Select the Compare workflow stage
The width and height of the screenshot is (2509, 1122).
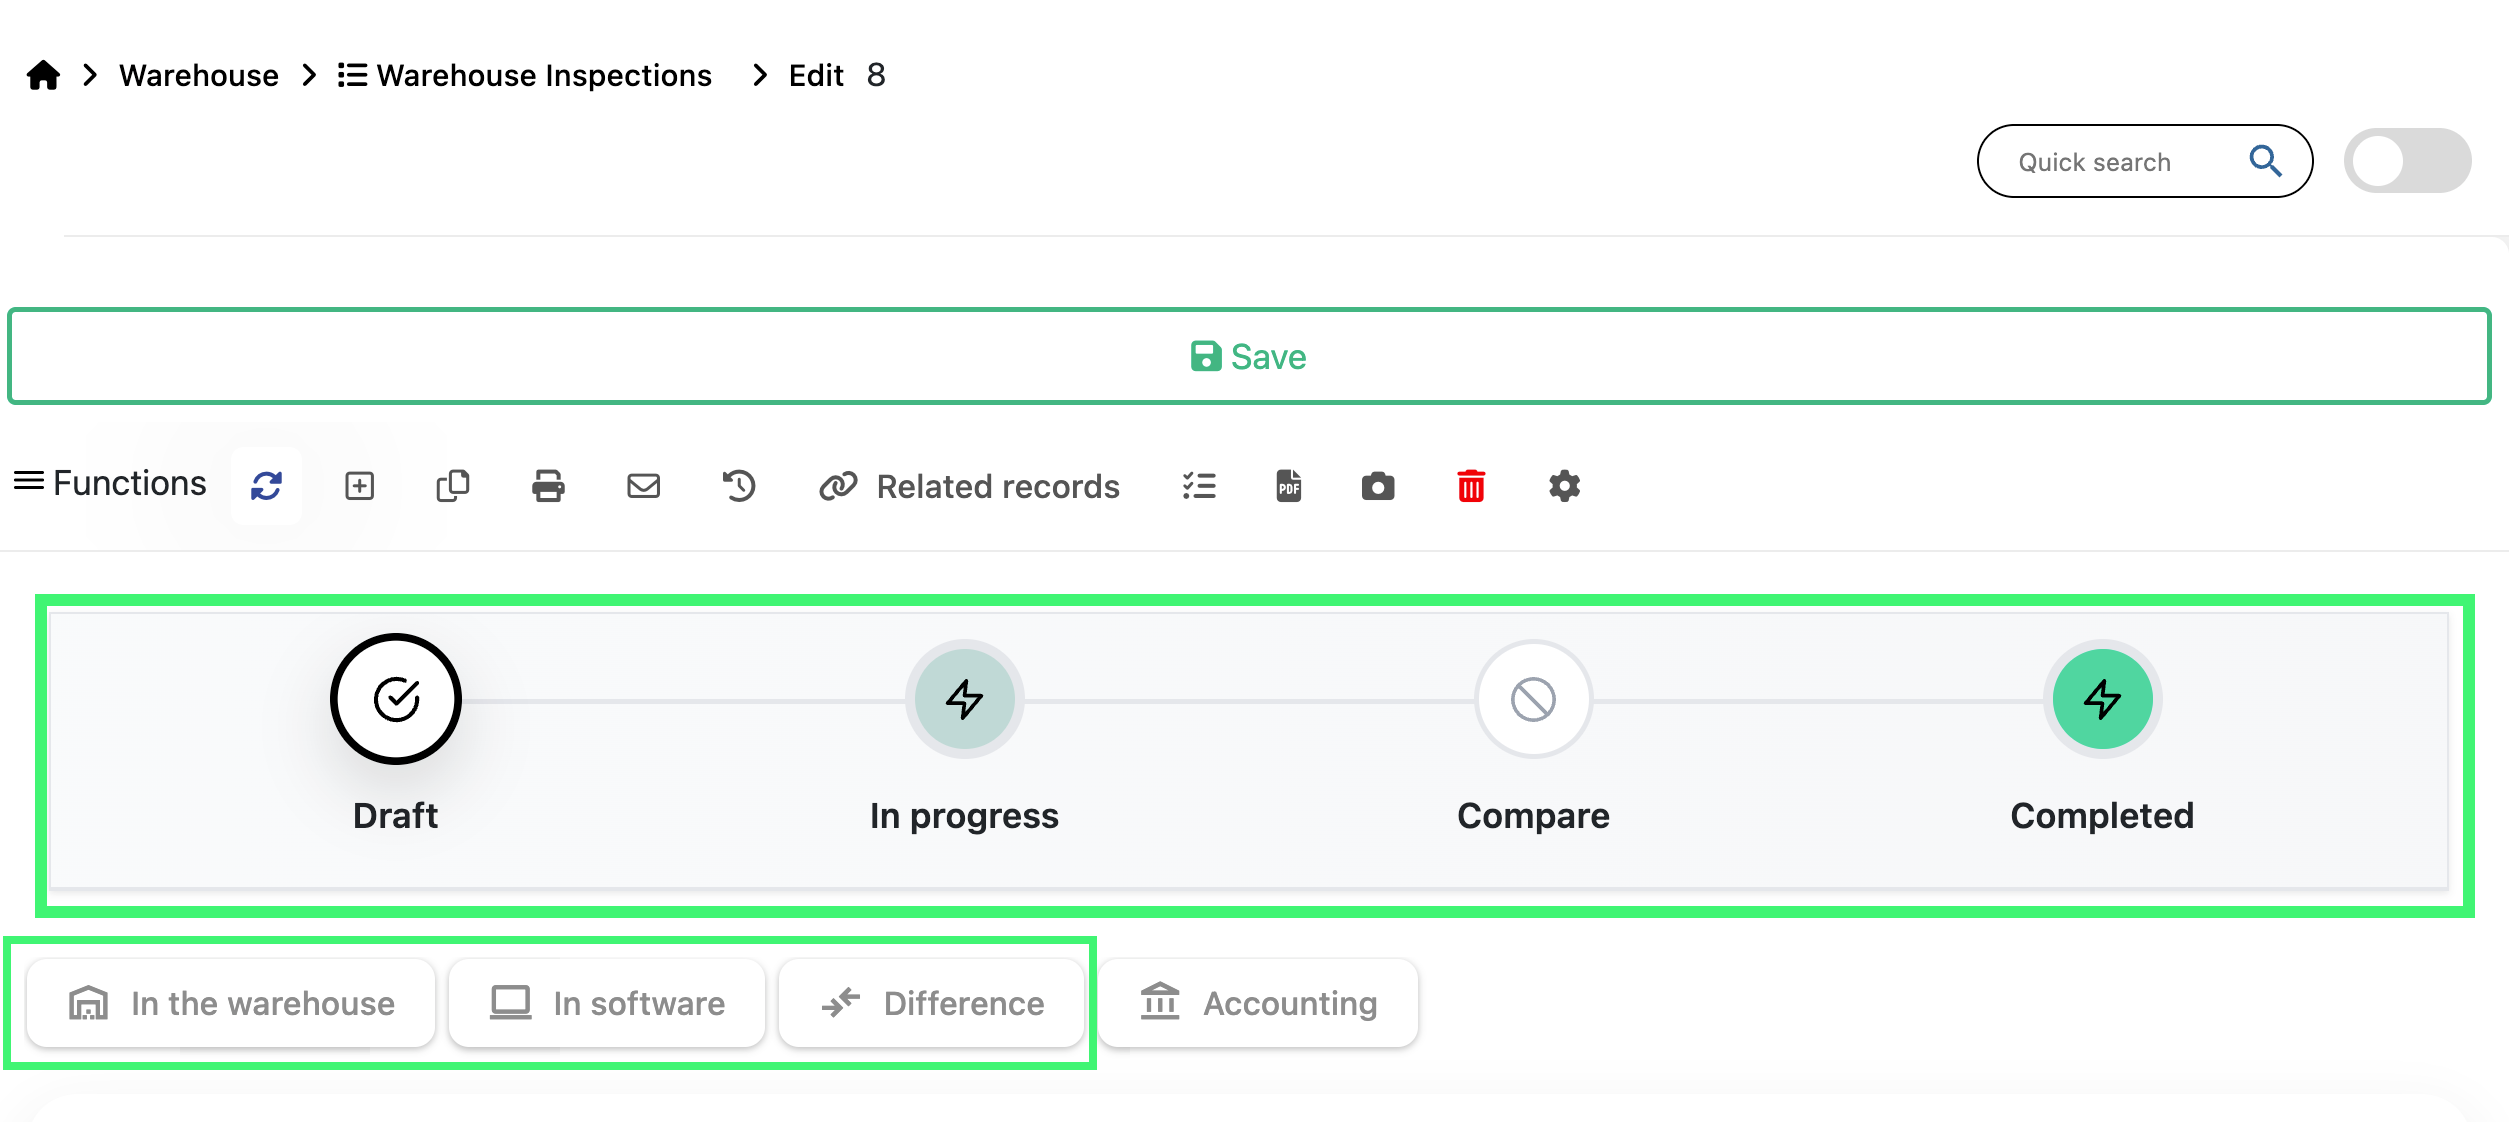1533,698
